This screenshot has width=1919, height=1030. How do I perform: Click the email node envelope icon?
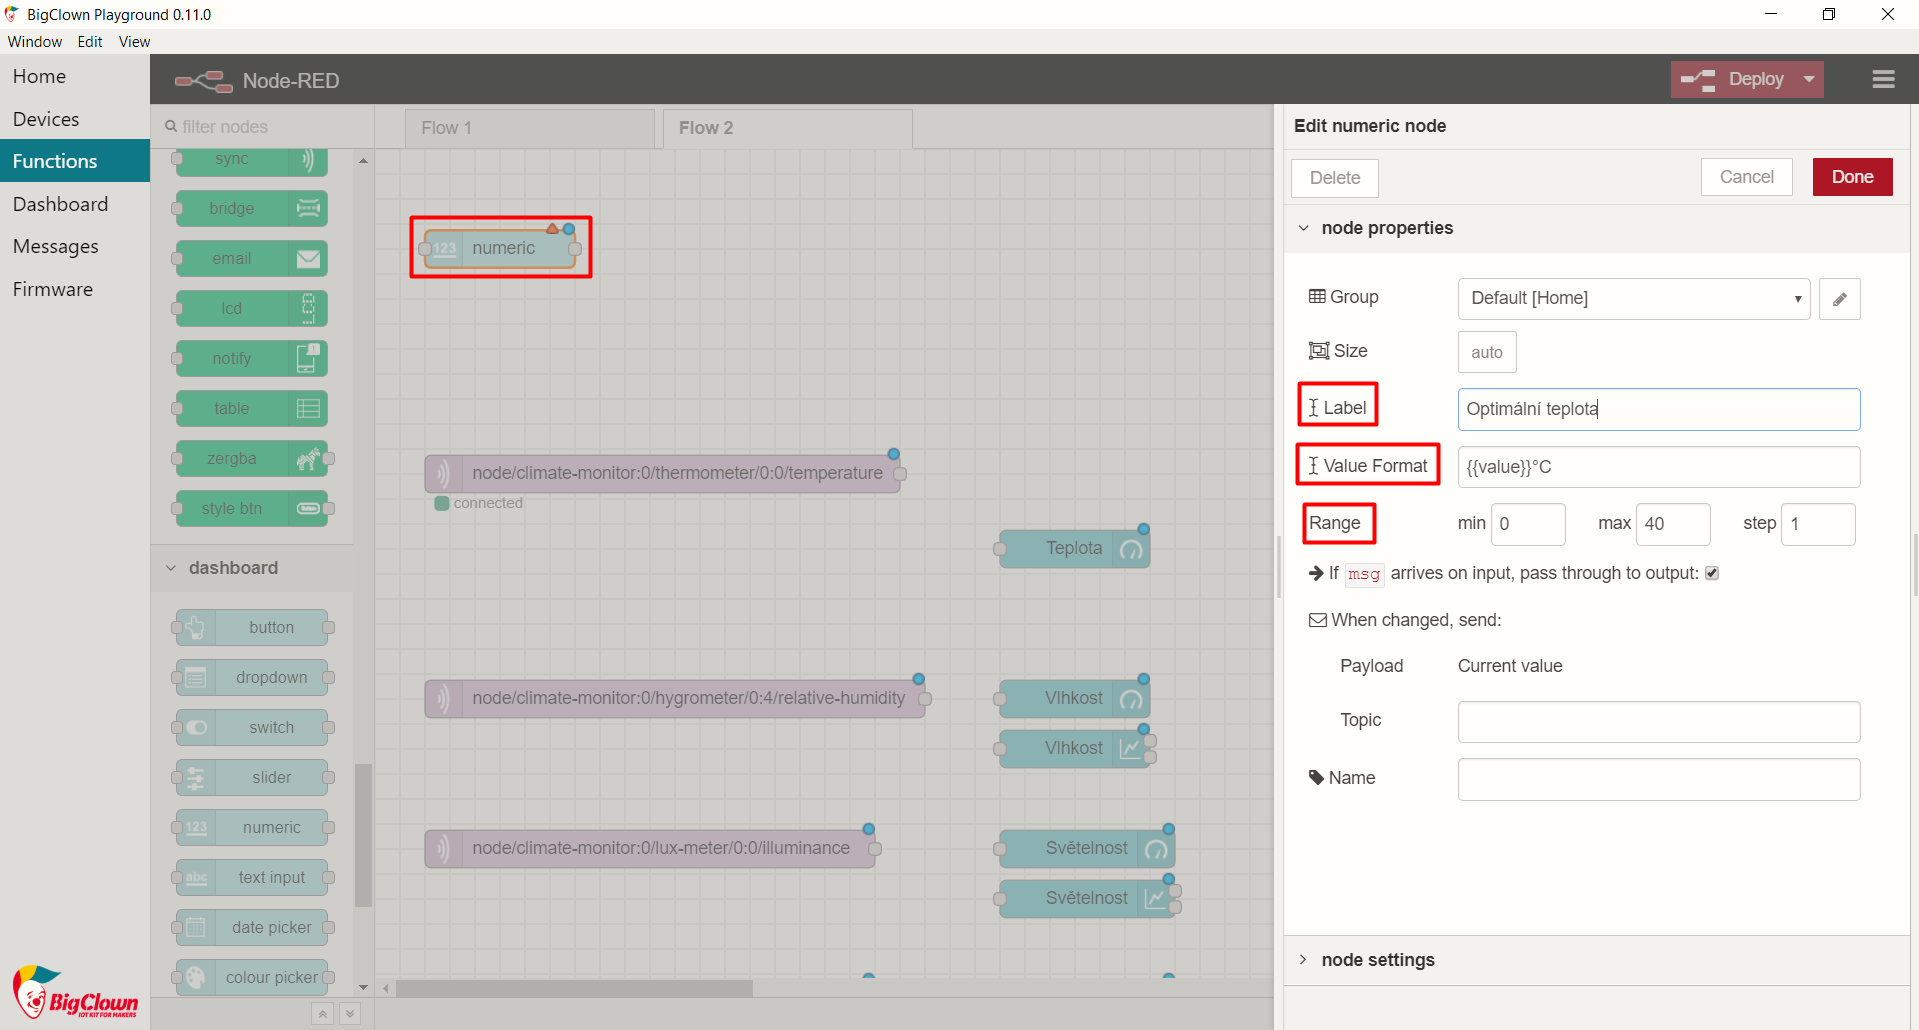[308, 258]
